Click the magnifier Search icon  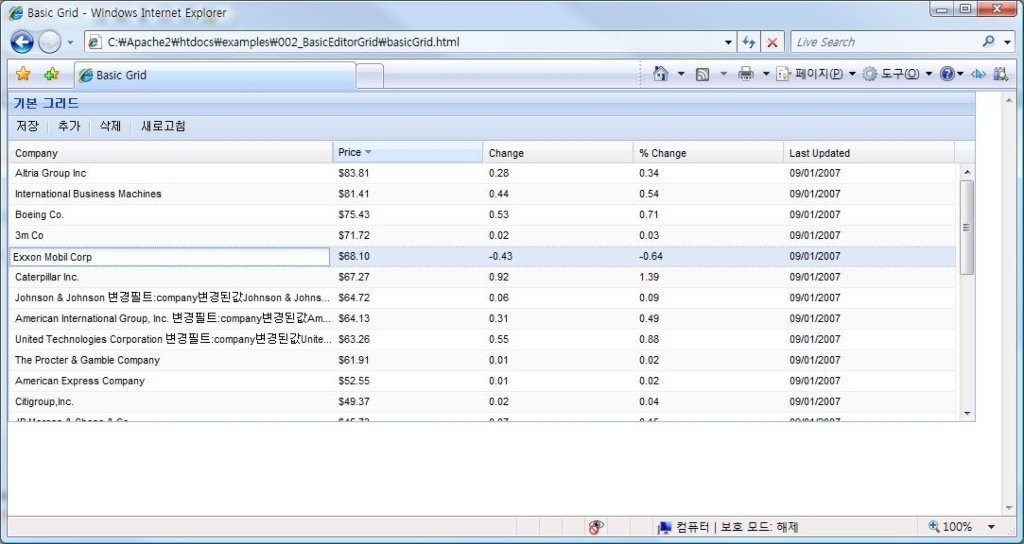click(988, 42)
